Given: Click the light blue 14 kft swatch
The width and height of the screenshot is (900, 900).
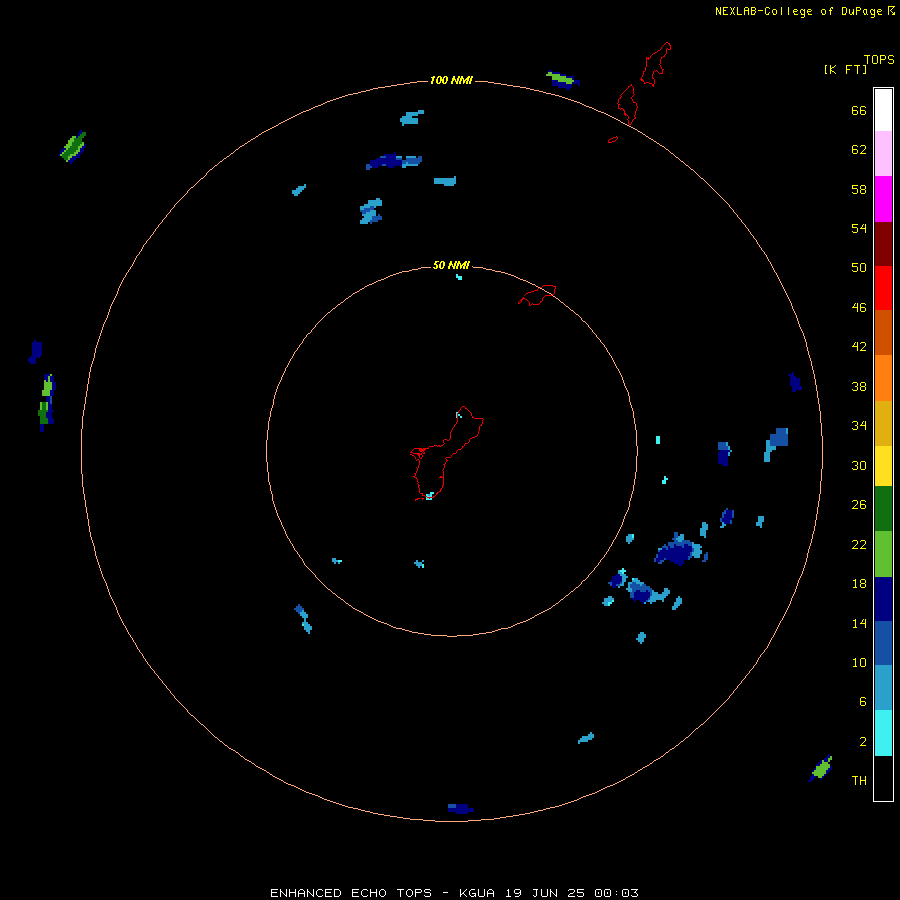Looking at the screenshot, I should [883, 687].
